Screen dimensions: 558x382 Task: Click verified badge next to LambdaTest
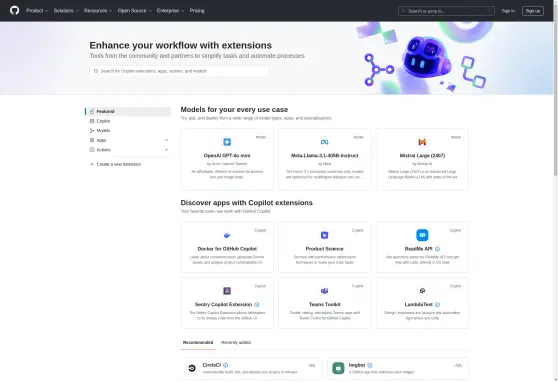point(437,304)
